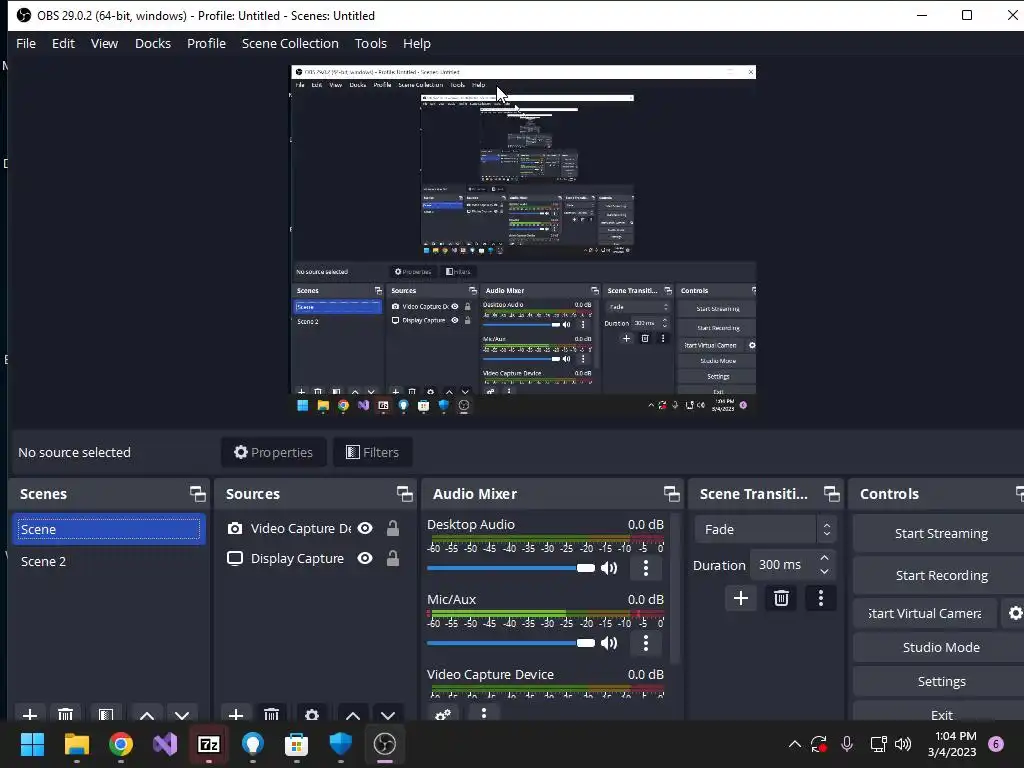This screenshot has width=1024, height=768.
Task: Add a new scene with the plus icon
Action: click(x=29, y=714)
